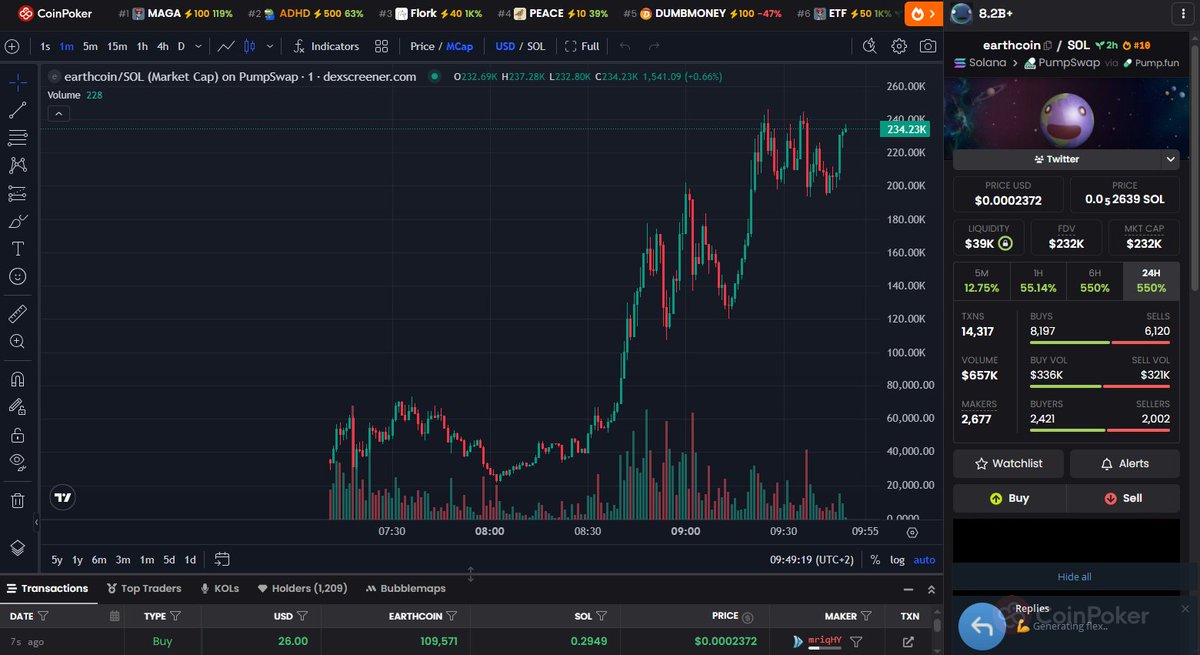Select the patterns drawing tool

pyautogui.click(x=17, y=165)
